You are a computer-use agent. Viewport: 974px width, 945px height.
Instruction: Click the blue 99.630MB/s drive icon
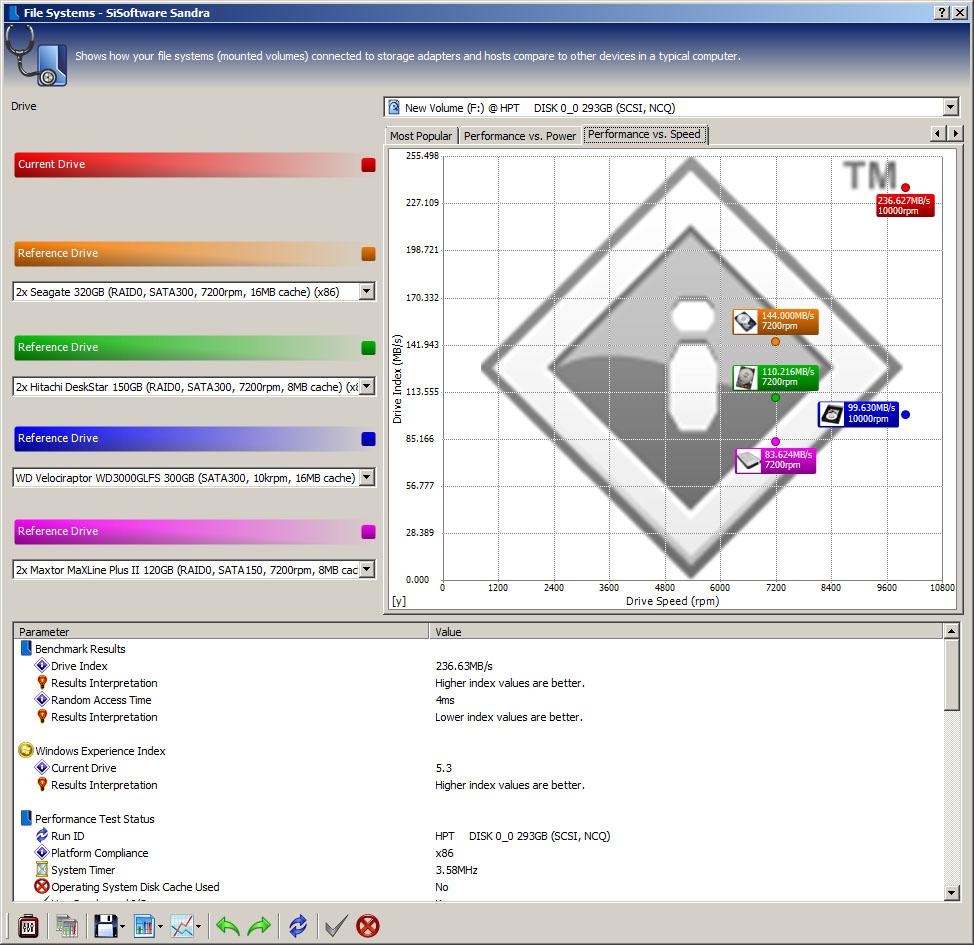tap(831, 414)
